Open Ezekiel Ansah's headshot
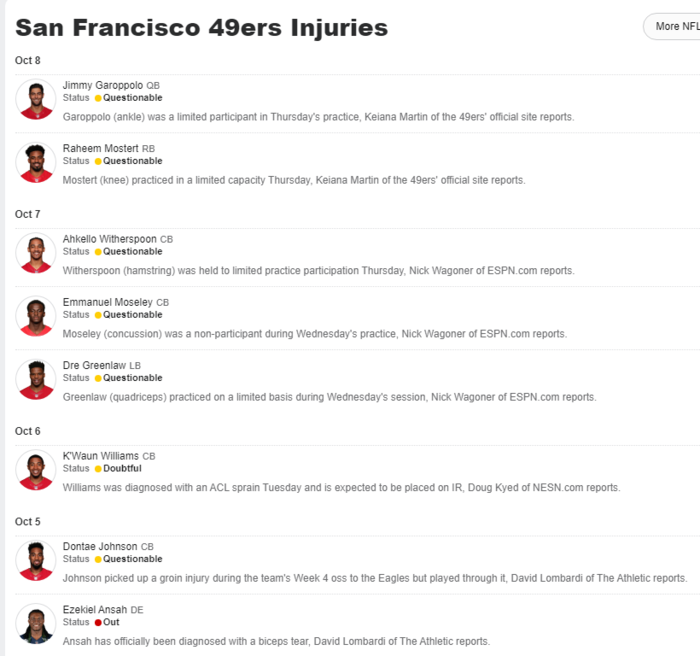 tap(36, 624)
